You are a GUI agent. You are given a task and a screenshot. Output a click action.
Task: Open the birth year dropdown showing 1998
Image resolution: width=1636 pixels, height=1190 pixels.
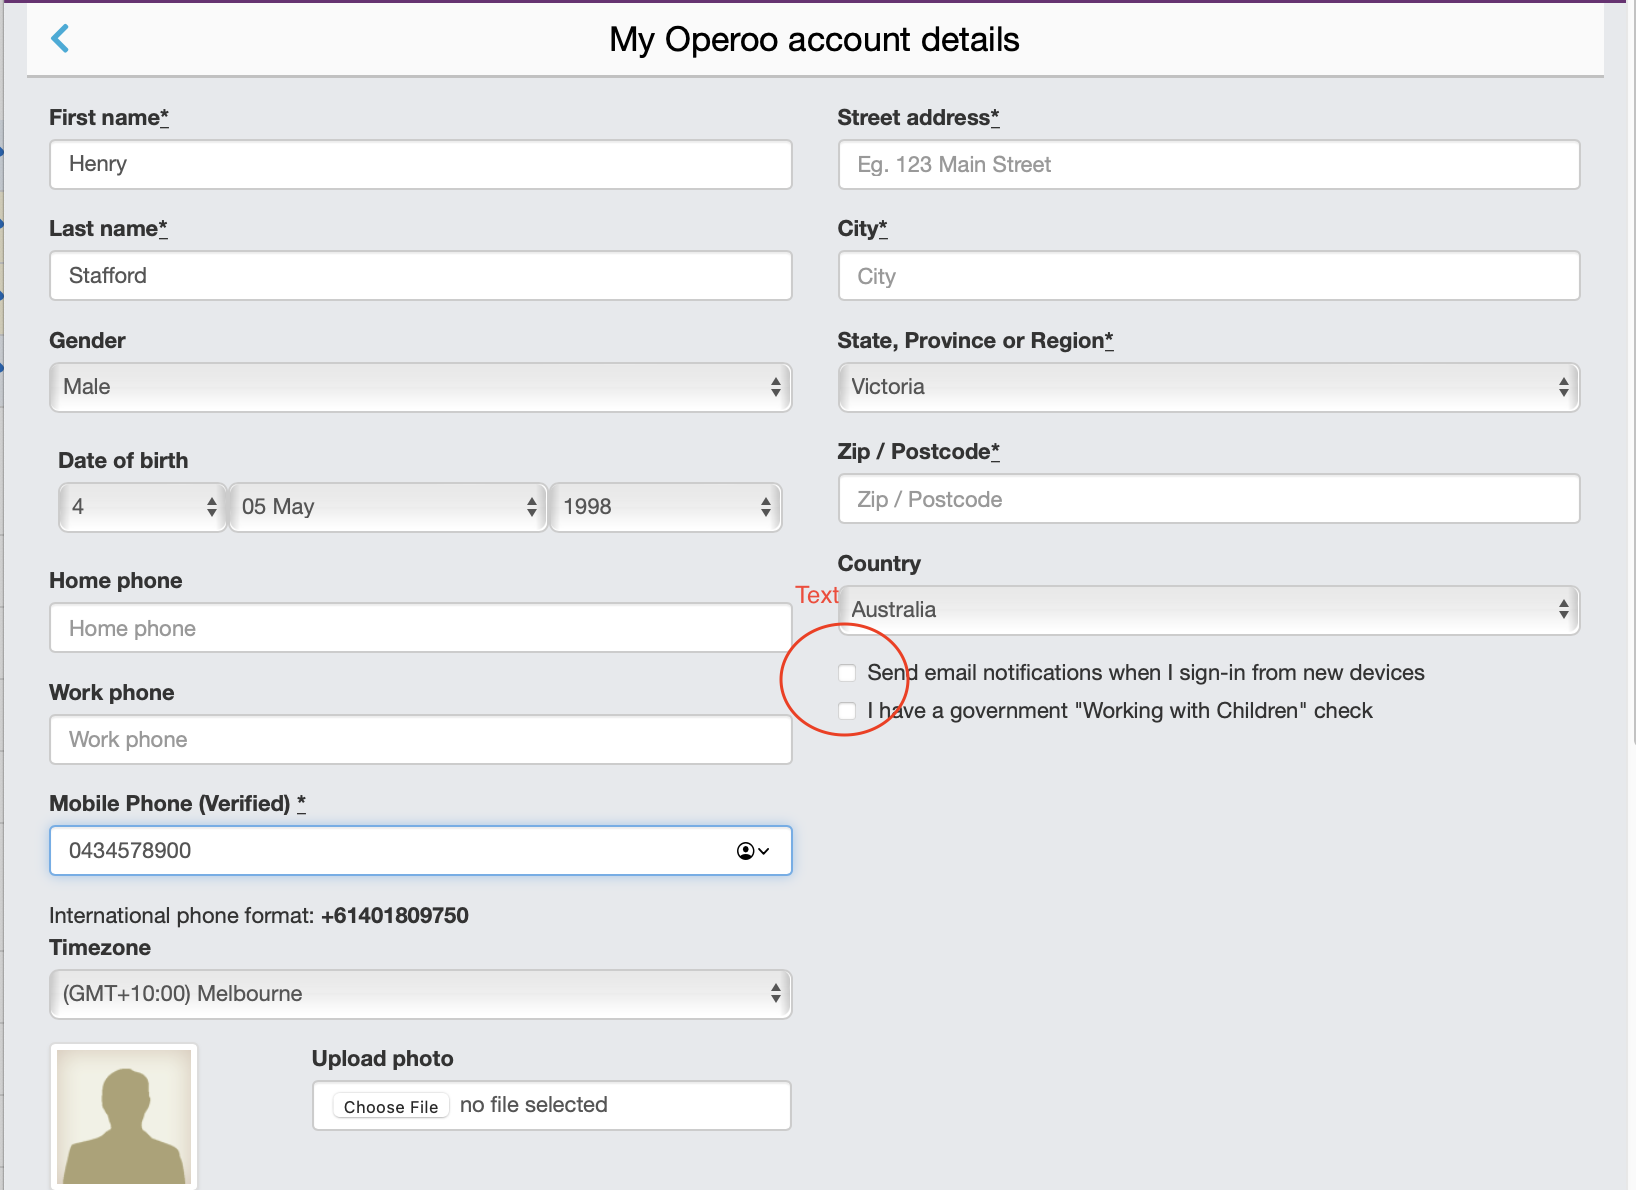[665, 507]
